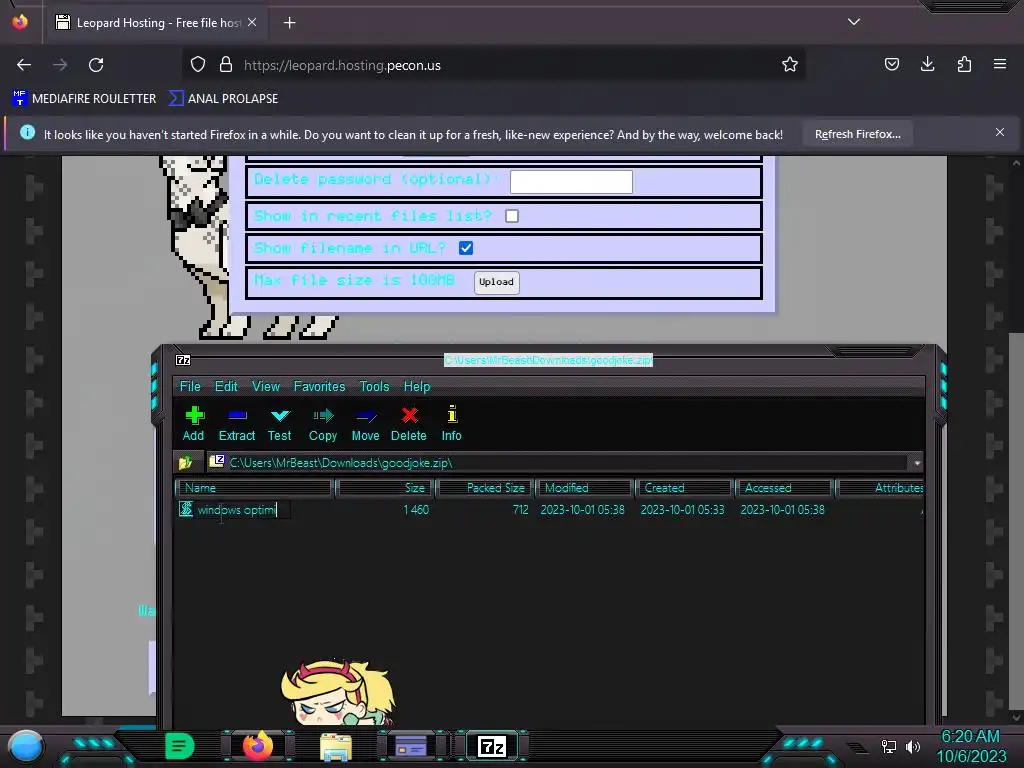This screenshot has width=1024, height=768.
Task: Click the Upload button
Action: pyautogui.click(x=496, y=282)
